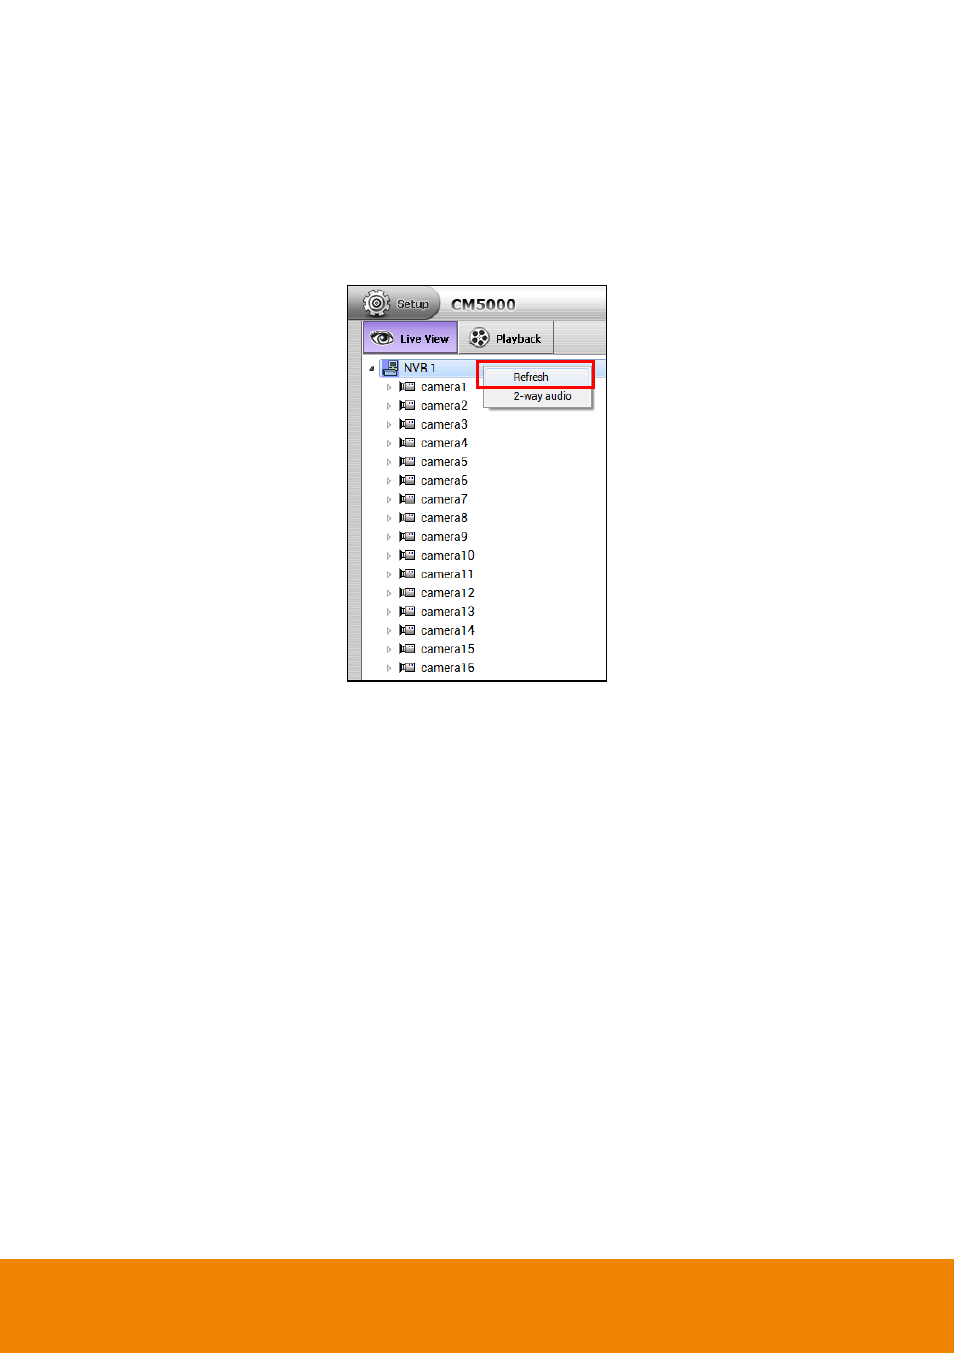This screenshot has height=1354, width=954.
Task: Click the camera icon beside camera2
Action: coord(407,405)
